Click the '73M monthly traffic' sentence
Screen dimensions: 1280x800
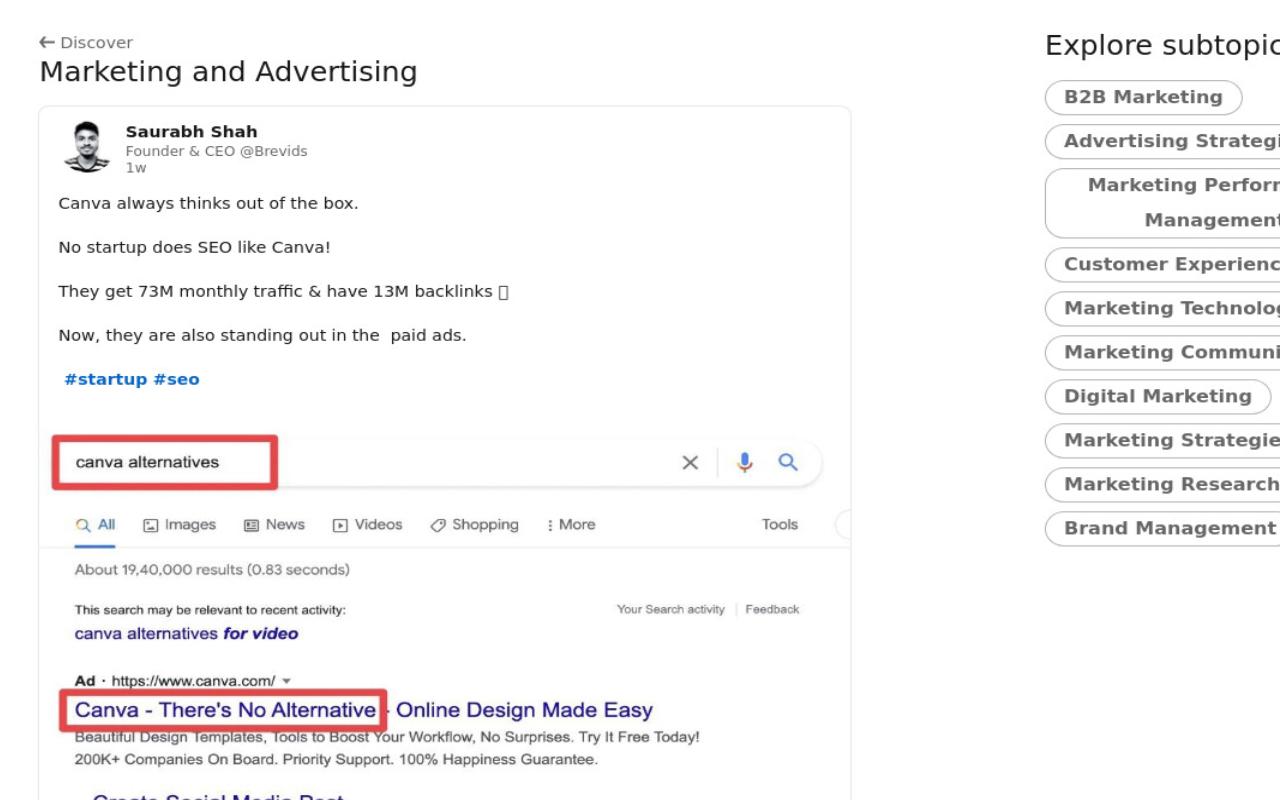284,291
